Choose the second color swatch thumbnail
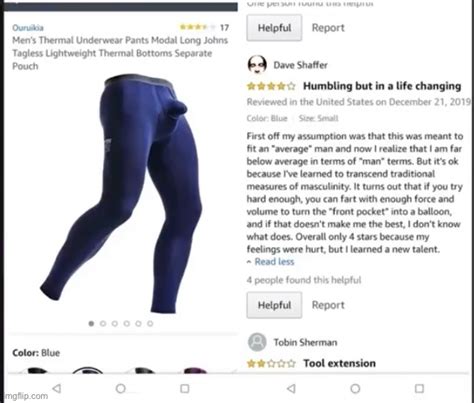 [x=87, y=369]
